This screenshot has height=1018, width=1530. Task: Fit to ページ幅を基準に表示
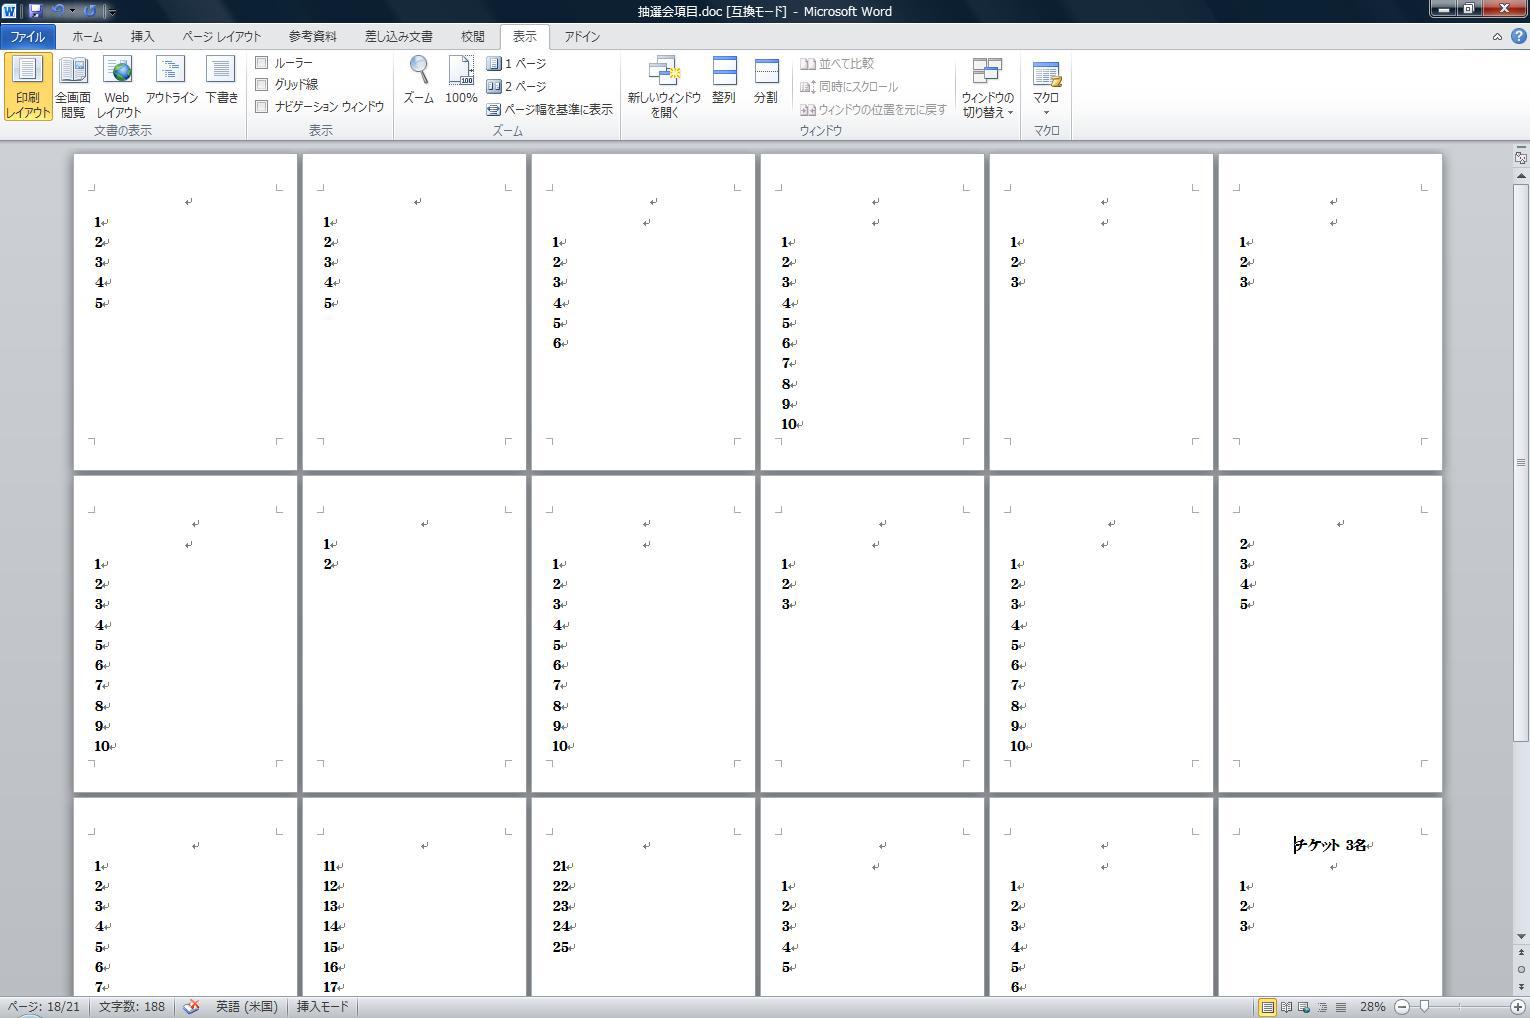pyautogui.click(x=550, y=110)
